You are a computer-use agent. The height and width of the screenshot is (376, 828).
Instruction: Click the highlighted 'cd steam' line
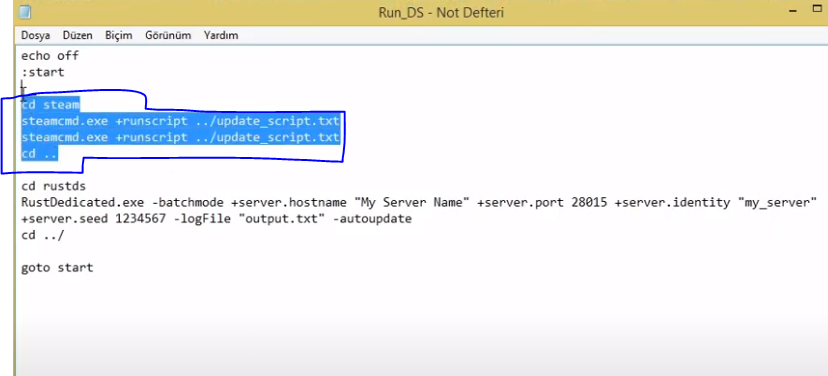(51, 105)
